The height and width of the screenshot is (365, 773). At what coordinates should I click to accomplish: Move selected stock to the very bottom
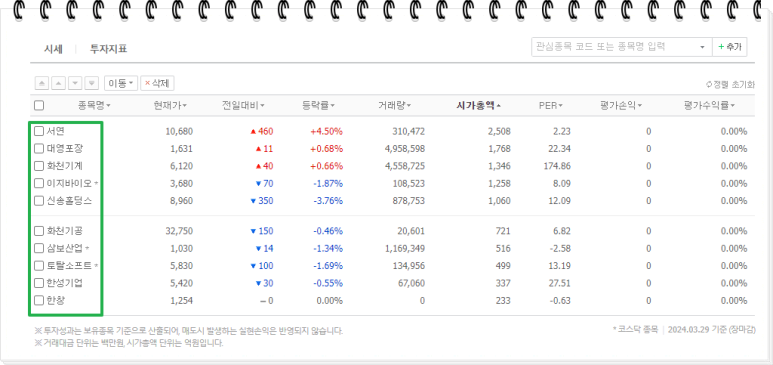pos(92,83)
